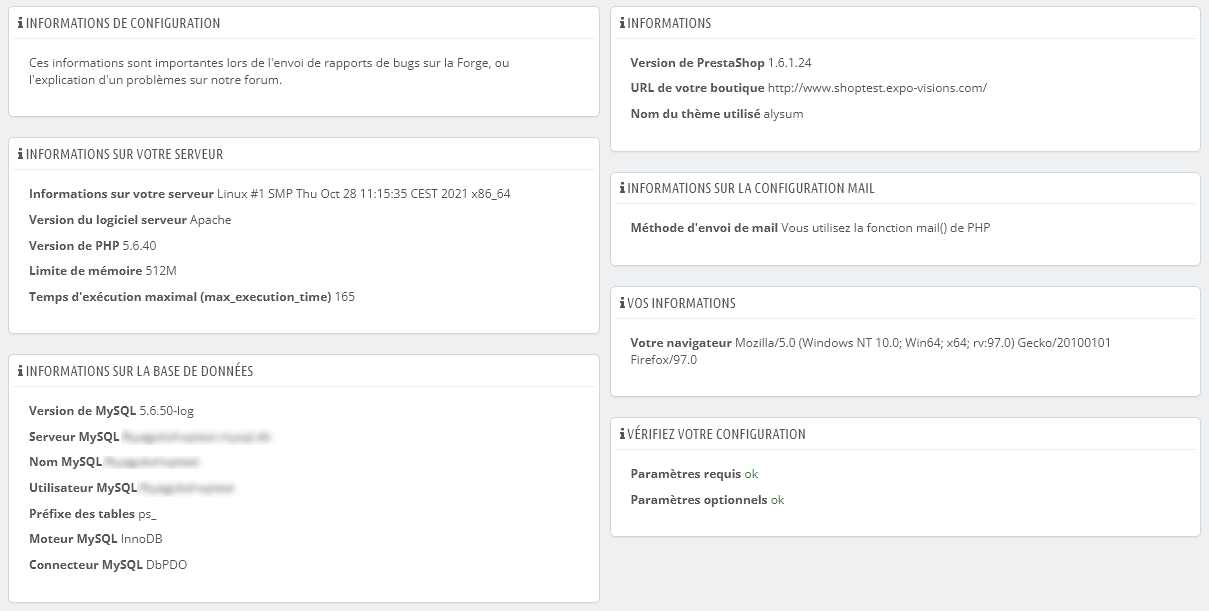Click the green ok next to Paramètres optionnels

[x=777, y=500]
